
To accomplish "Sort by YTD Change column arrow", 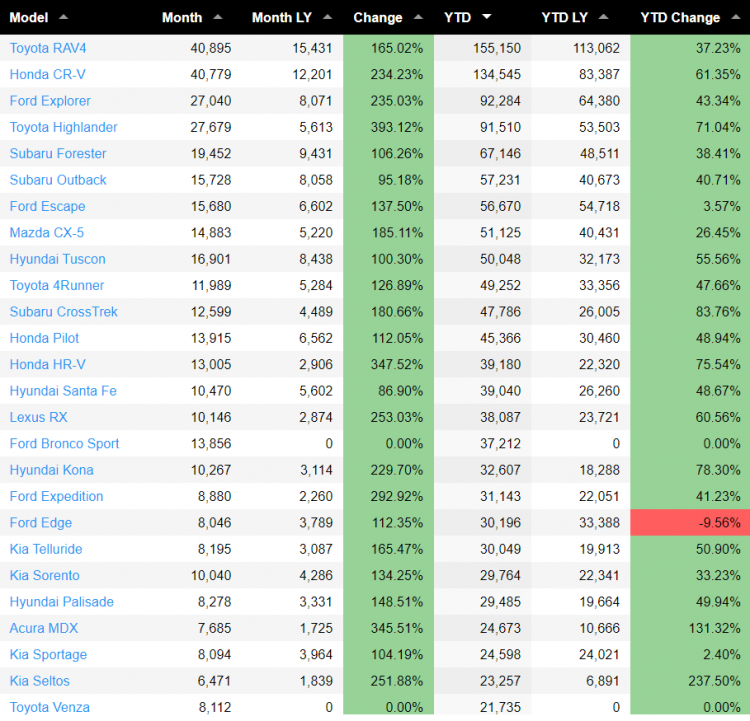I will [x=736, y=17].
